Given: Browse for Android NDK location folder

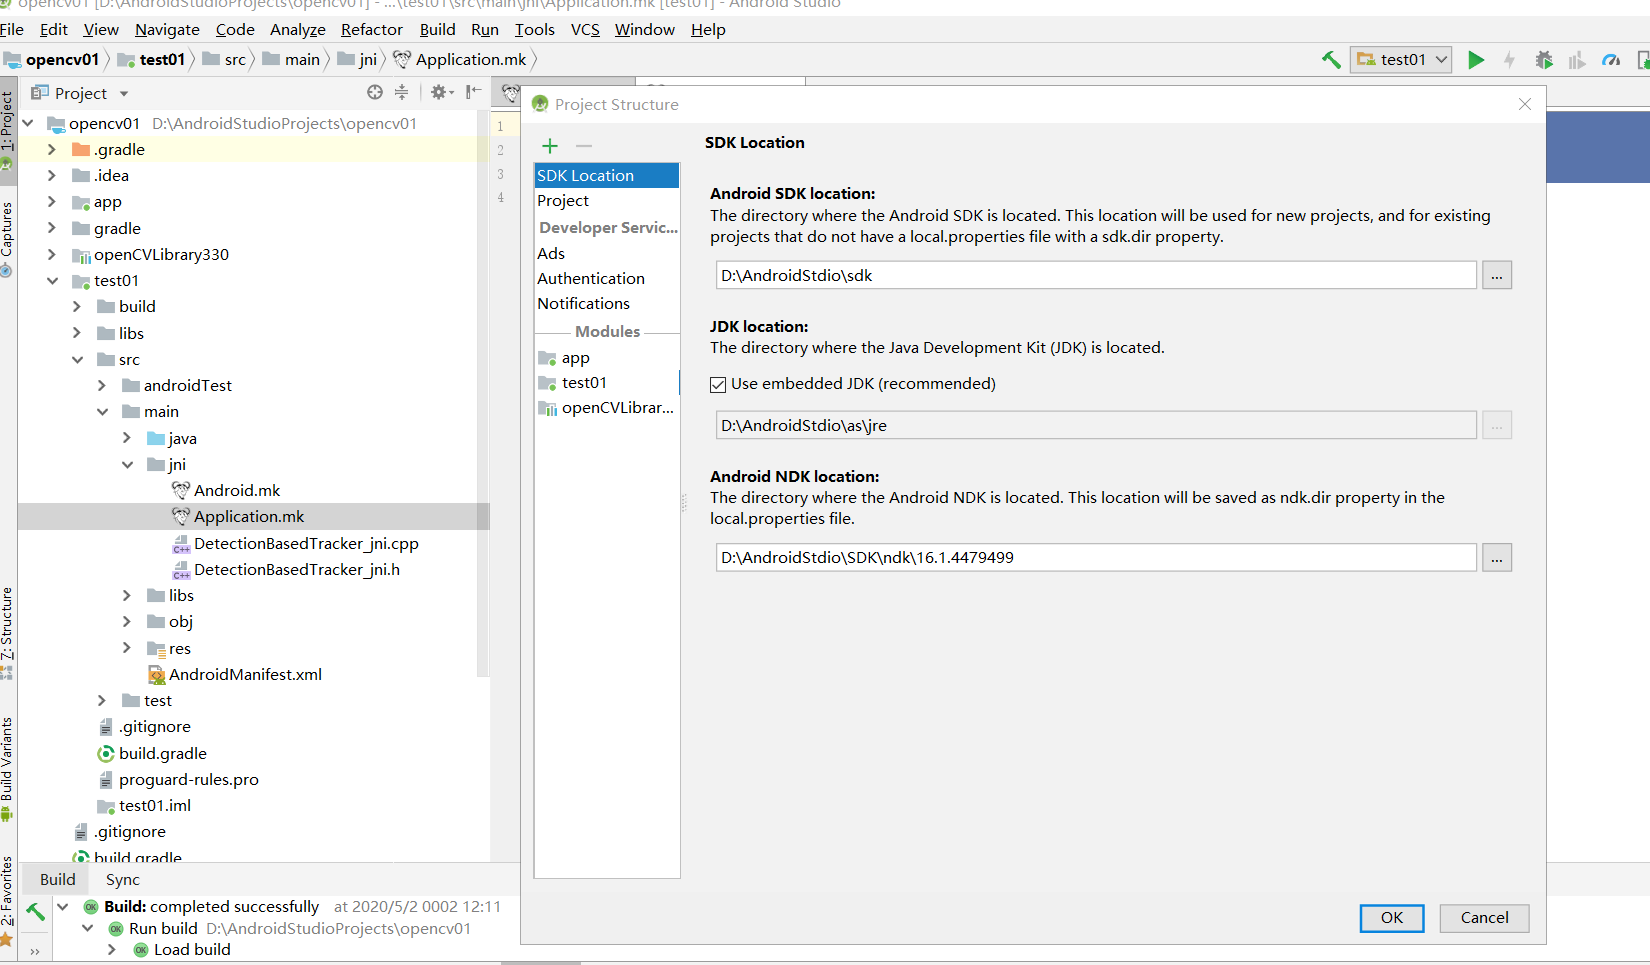Looking at the screenshot, I should 1497,557.
